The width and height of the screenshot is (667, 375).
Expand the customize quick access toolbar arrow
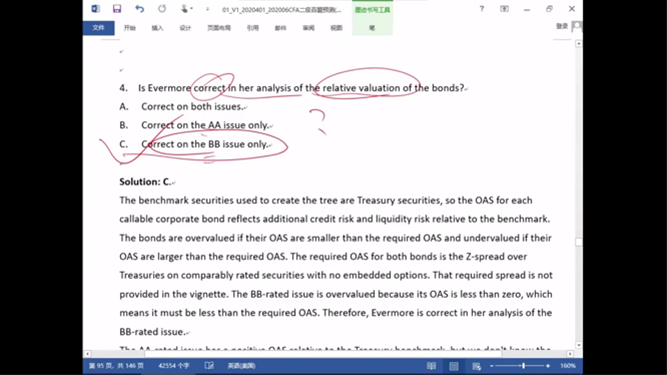coord(208,9)
